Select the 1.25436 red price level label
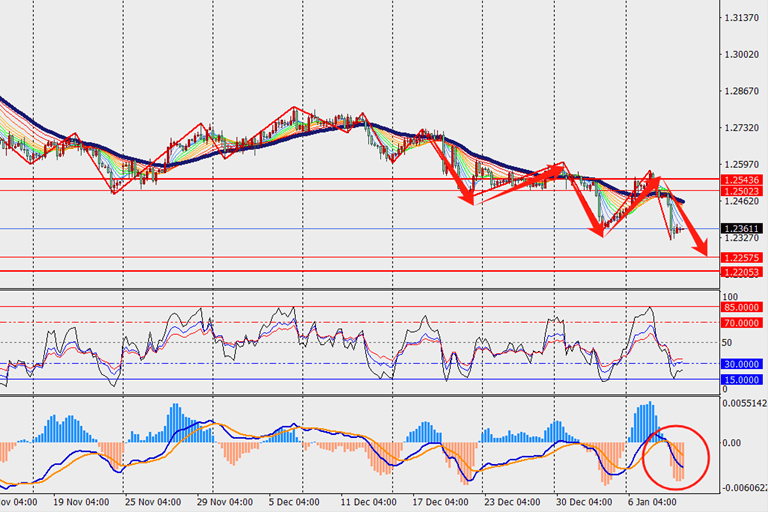Screen dimensions: 768x512 [x=742, y=180]
